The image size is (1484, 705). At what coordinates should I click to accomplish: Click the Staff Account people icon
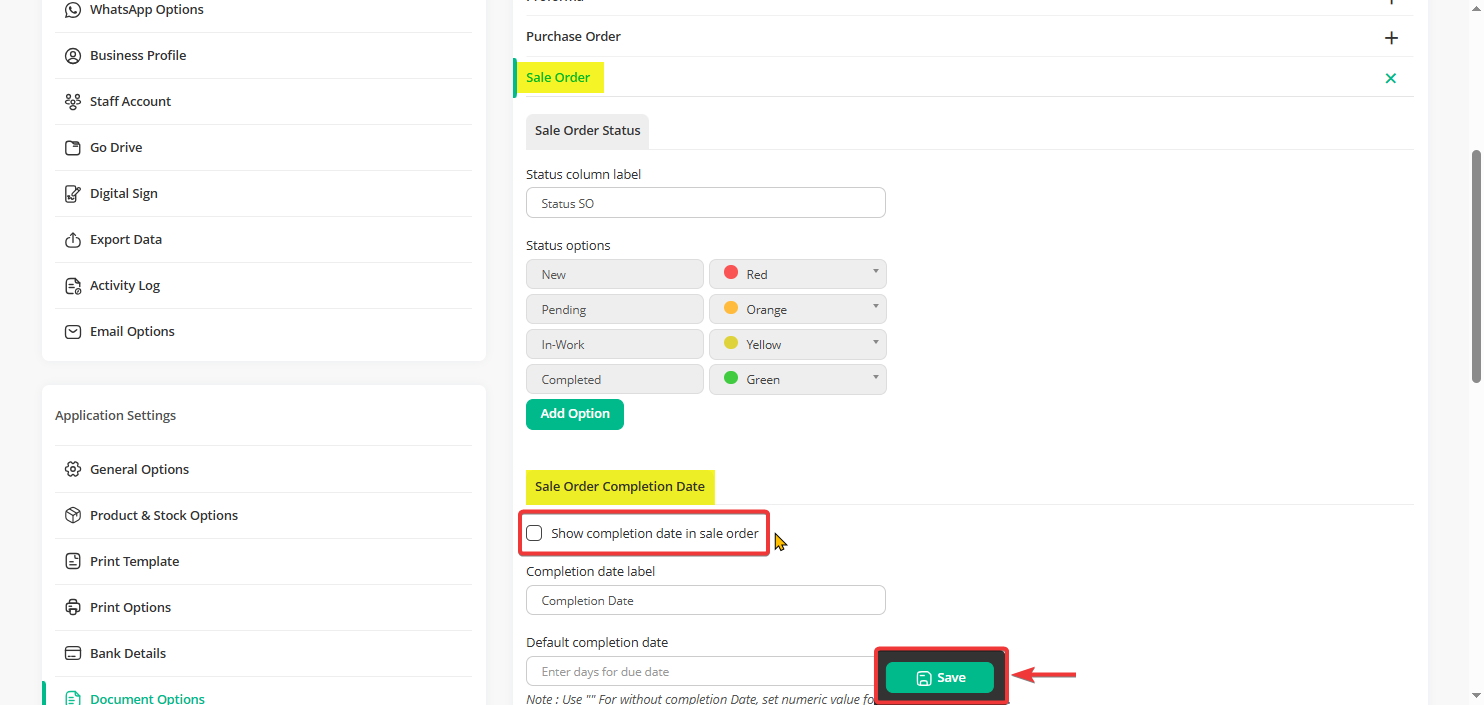tap(72, 102)
